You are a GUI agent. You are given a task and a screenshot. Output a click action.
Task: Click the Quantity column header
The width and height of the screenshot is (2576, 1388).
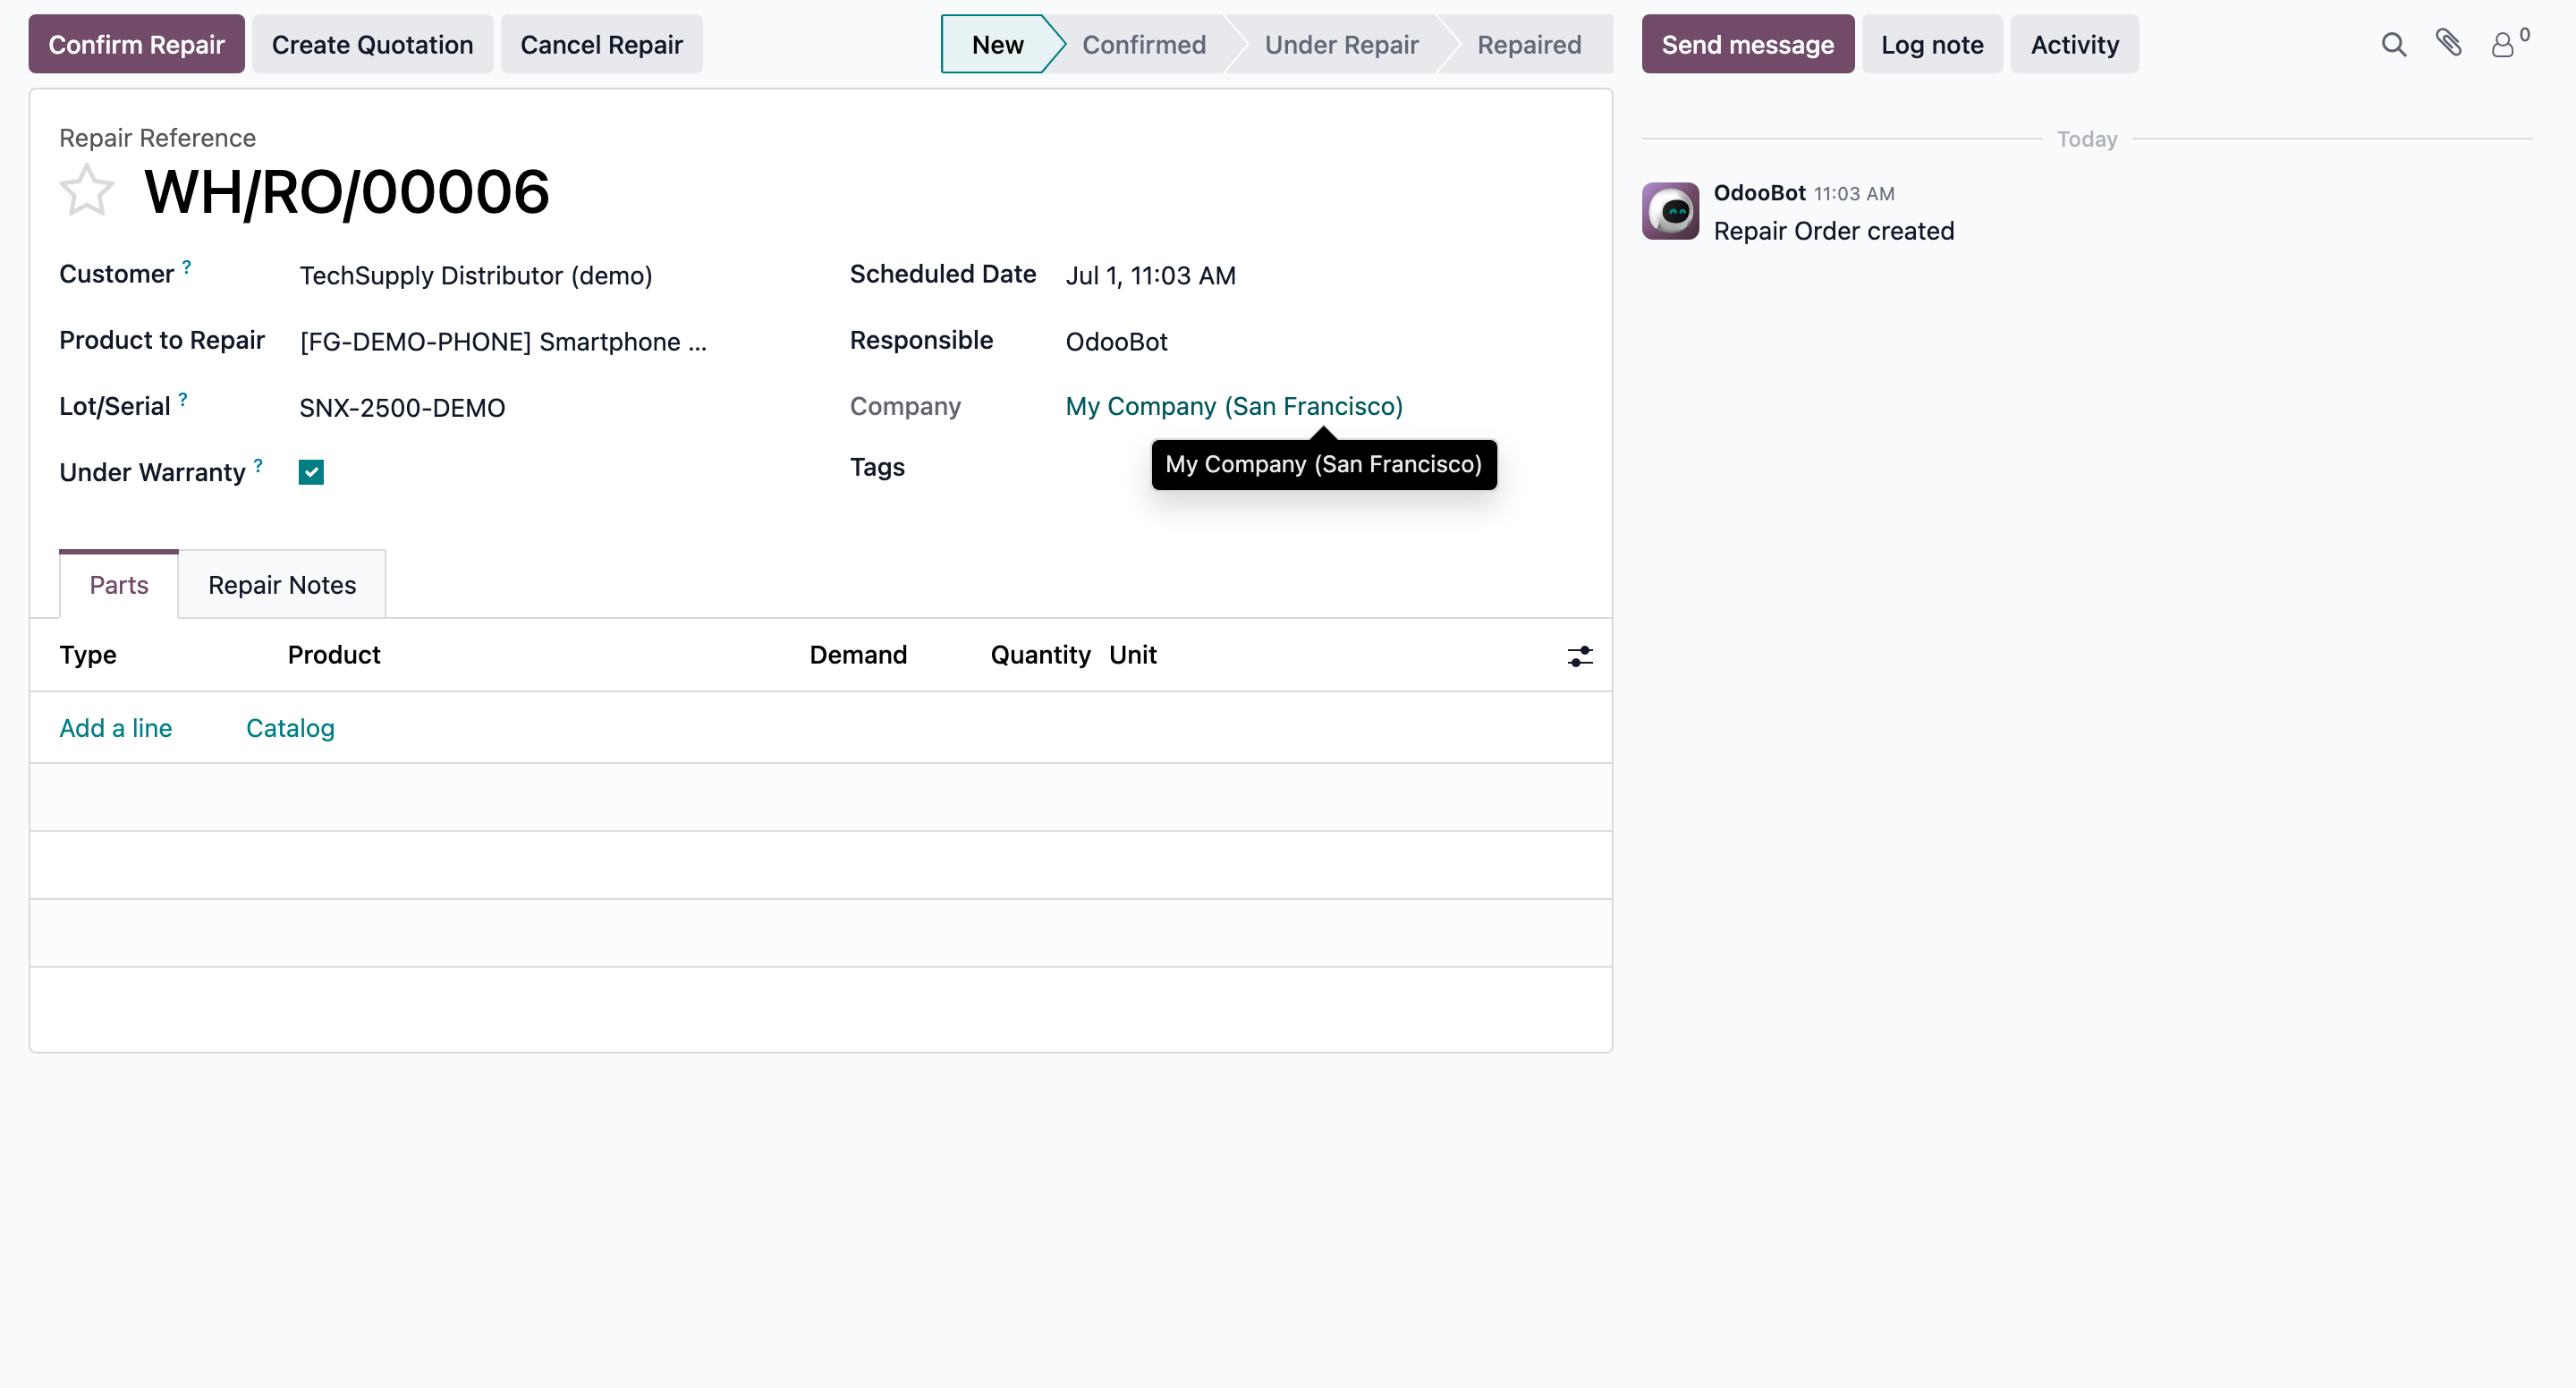1039,655
